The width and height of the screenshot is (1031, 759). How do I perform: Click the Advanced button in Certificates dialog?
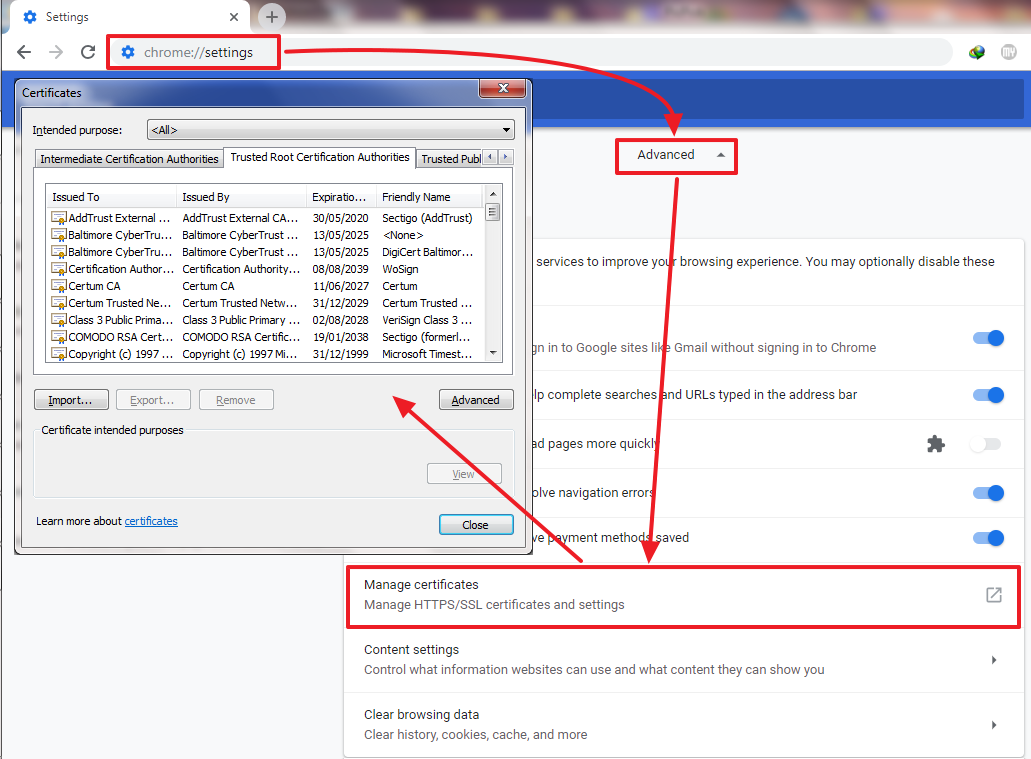(475, 400)
